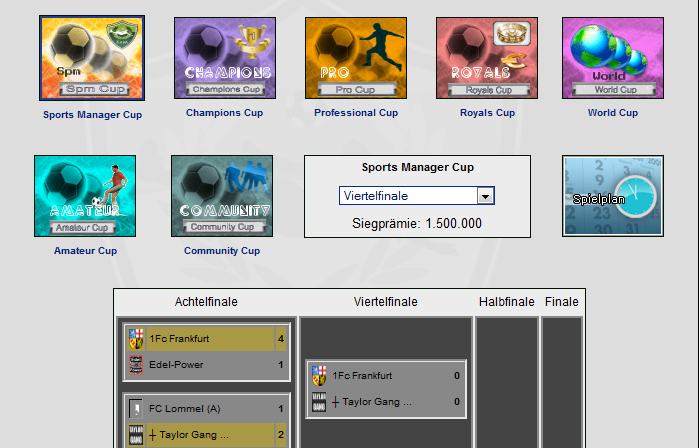Screen dimensions: 699x448
Task: Click 1Fc Frankfurt's score of 4
Action: (281, 339)
